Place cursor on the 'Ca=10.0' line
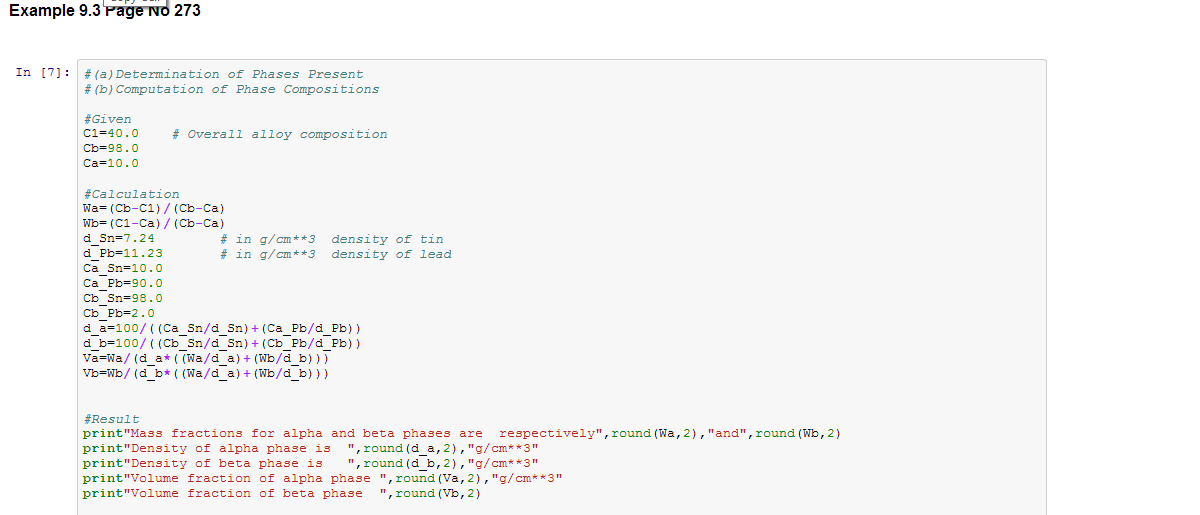This screenshot has width=1200, height=515. 111,163
